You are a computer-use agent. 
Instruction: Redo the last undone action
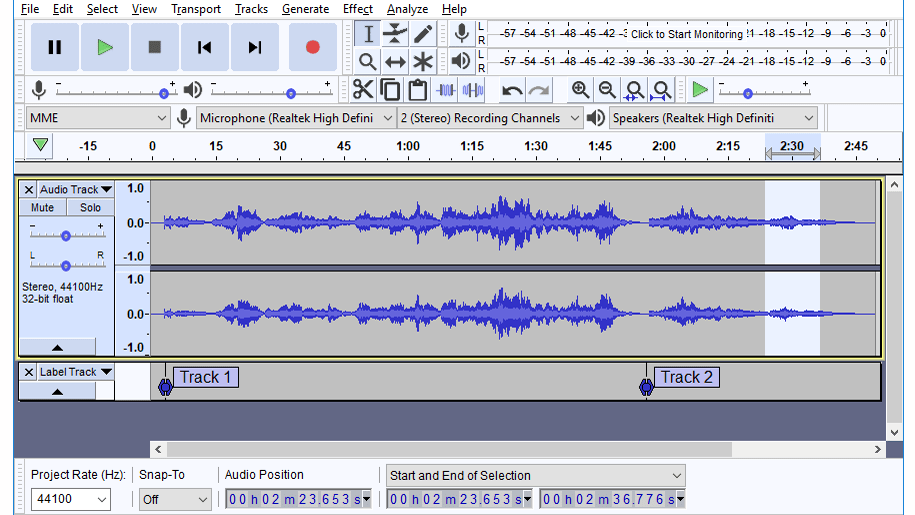pyautogui.click(x=539, y=90)
